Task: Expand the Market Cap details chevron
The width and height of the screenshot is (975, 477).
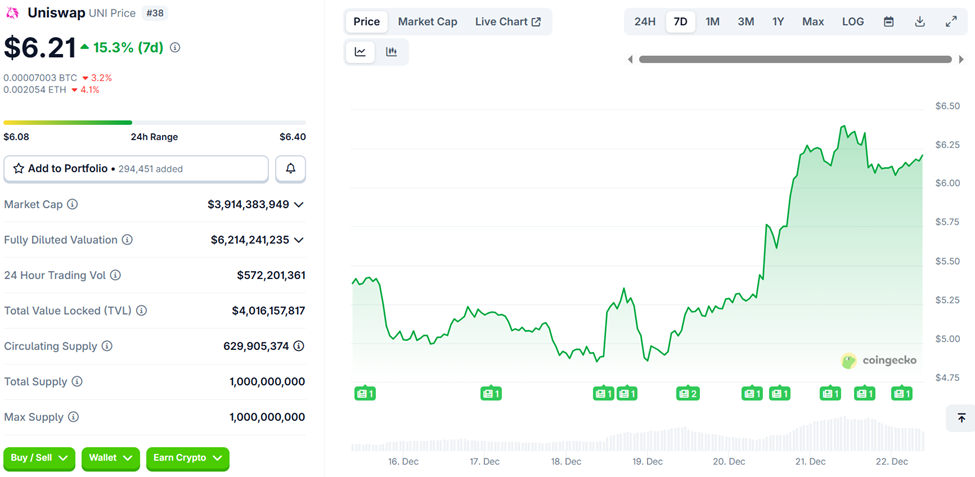Action: coord(299,204)
